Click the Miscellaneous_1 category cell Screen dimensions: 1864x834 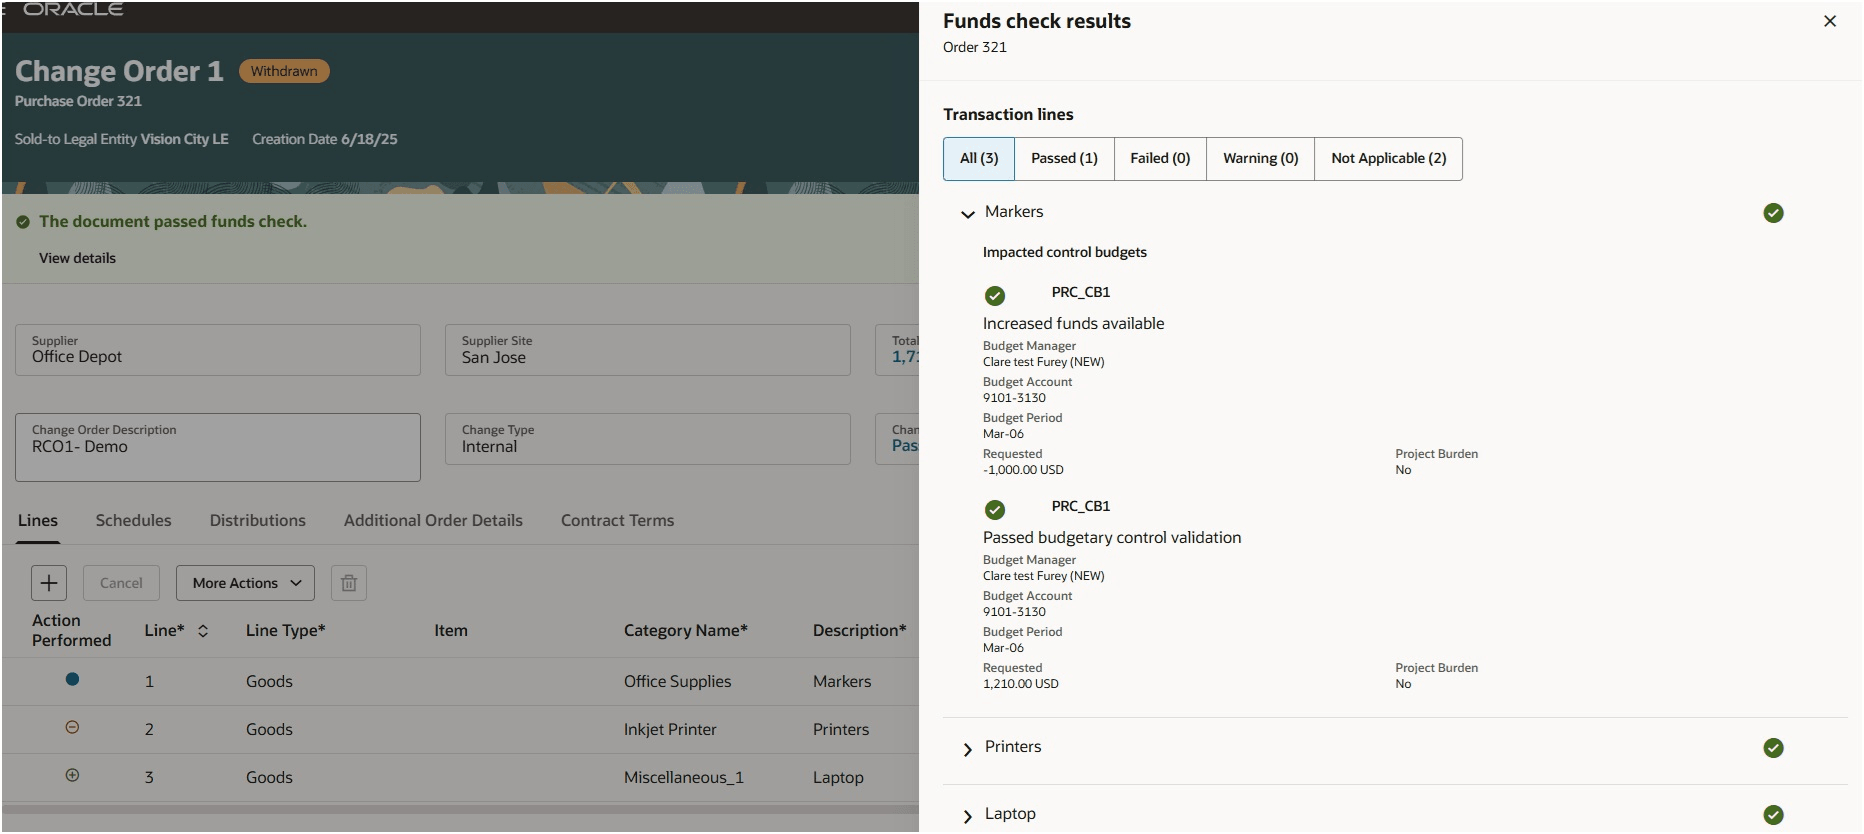pos(684,777)
